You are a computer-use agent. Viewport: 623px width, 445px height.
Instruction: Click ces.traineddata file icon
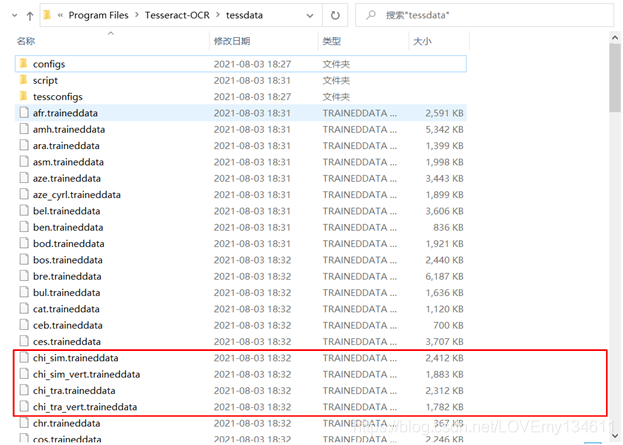click(x=24, y=341)
